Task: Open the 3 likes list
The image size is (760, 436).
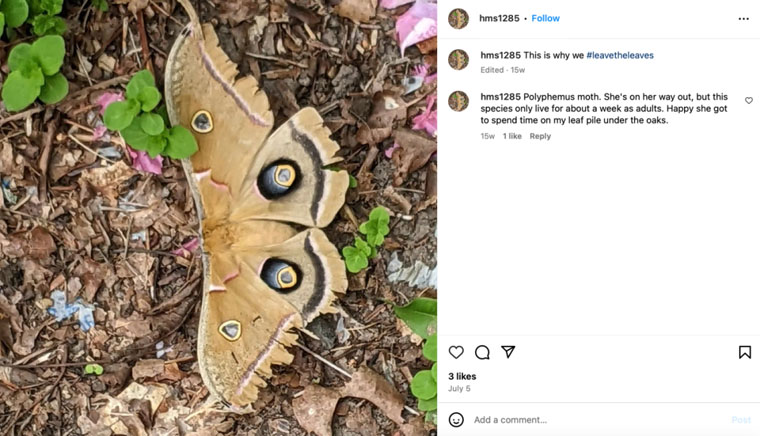Action: click(462, 377)
